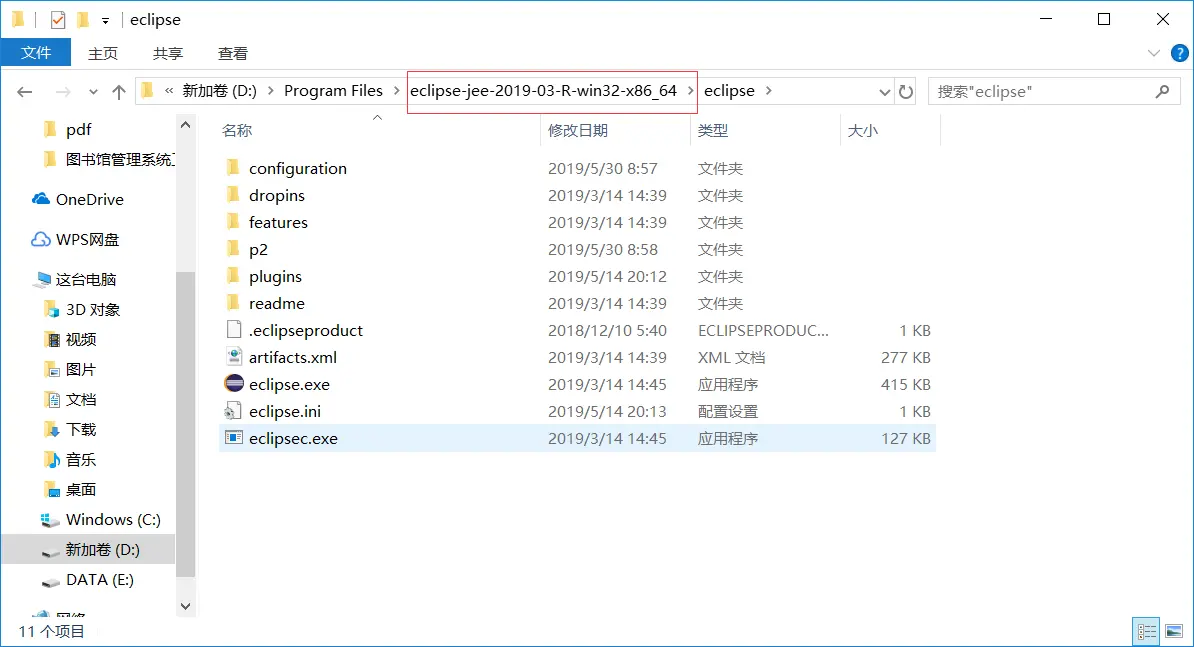This screenshot has width=1194, height=647.
Task: Click the Windows (C:) drive icon
Action: [x=50, y=520]
